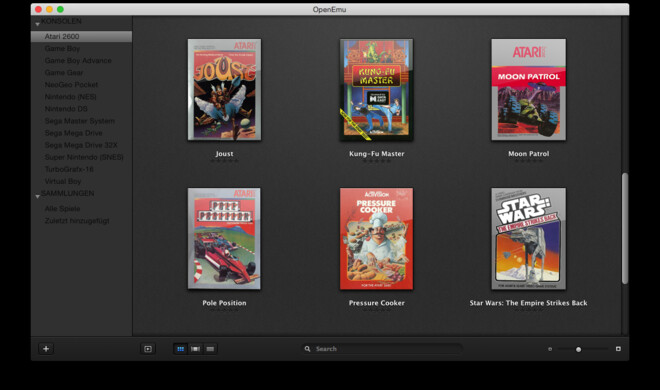
Task: Click the Pole Position title label
Action: click(x=224, y=303)
